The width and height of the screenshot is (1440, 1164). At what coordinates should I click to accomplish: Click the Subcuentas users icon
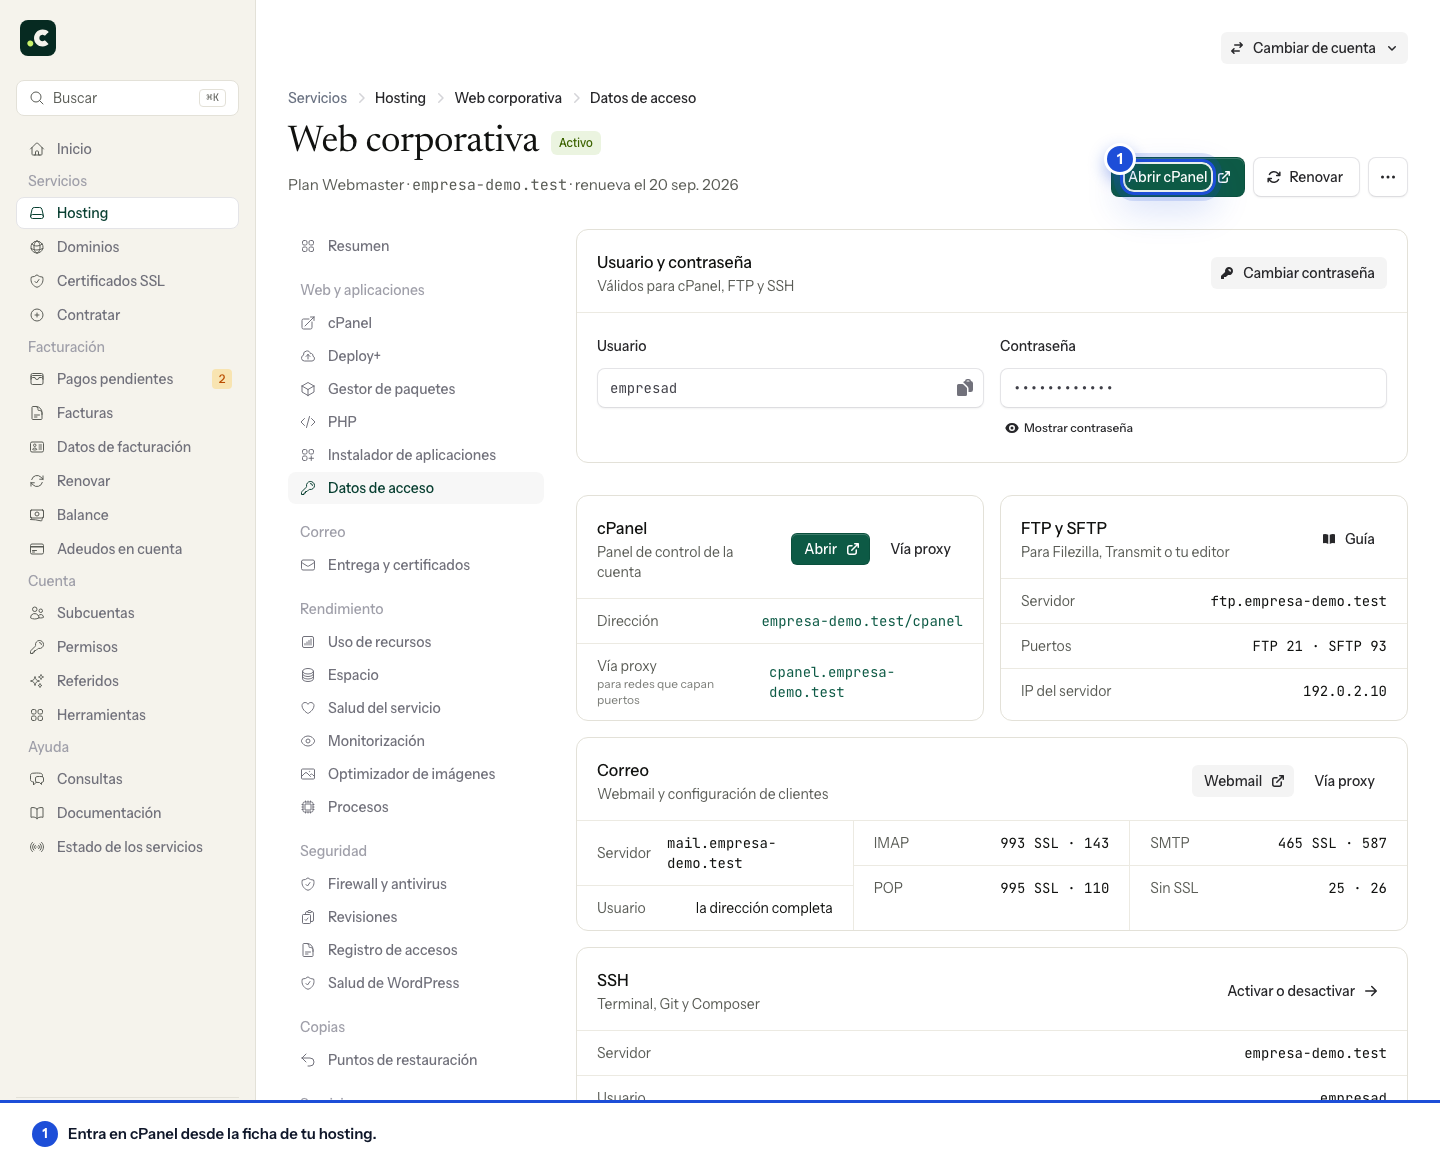point(37,613)
